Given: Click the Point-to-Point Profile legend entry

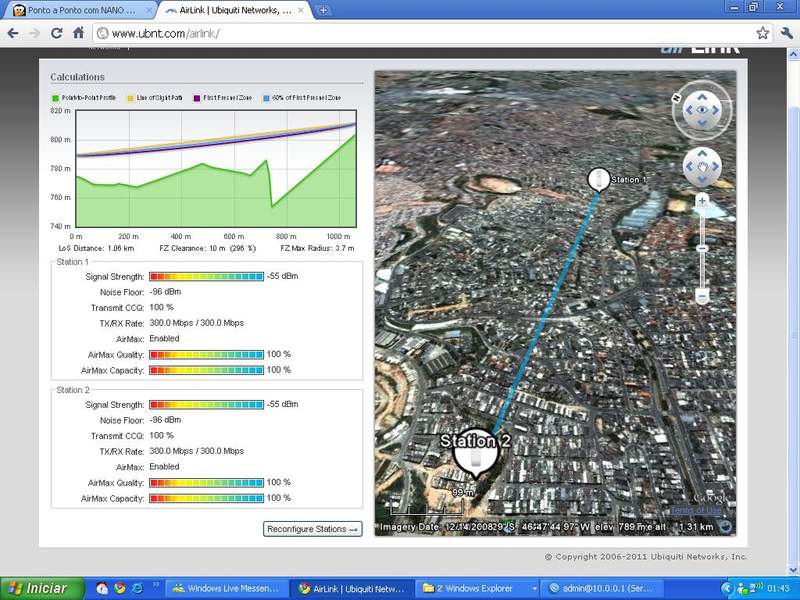Looking at the screenshot, I should 84,98.
